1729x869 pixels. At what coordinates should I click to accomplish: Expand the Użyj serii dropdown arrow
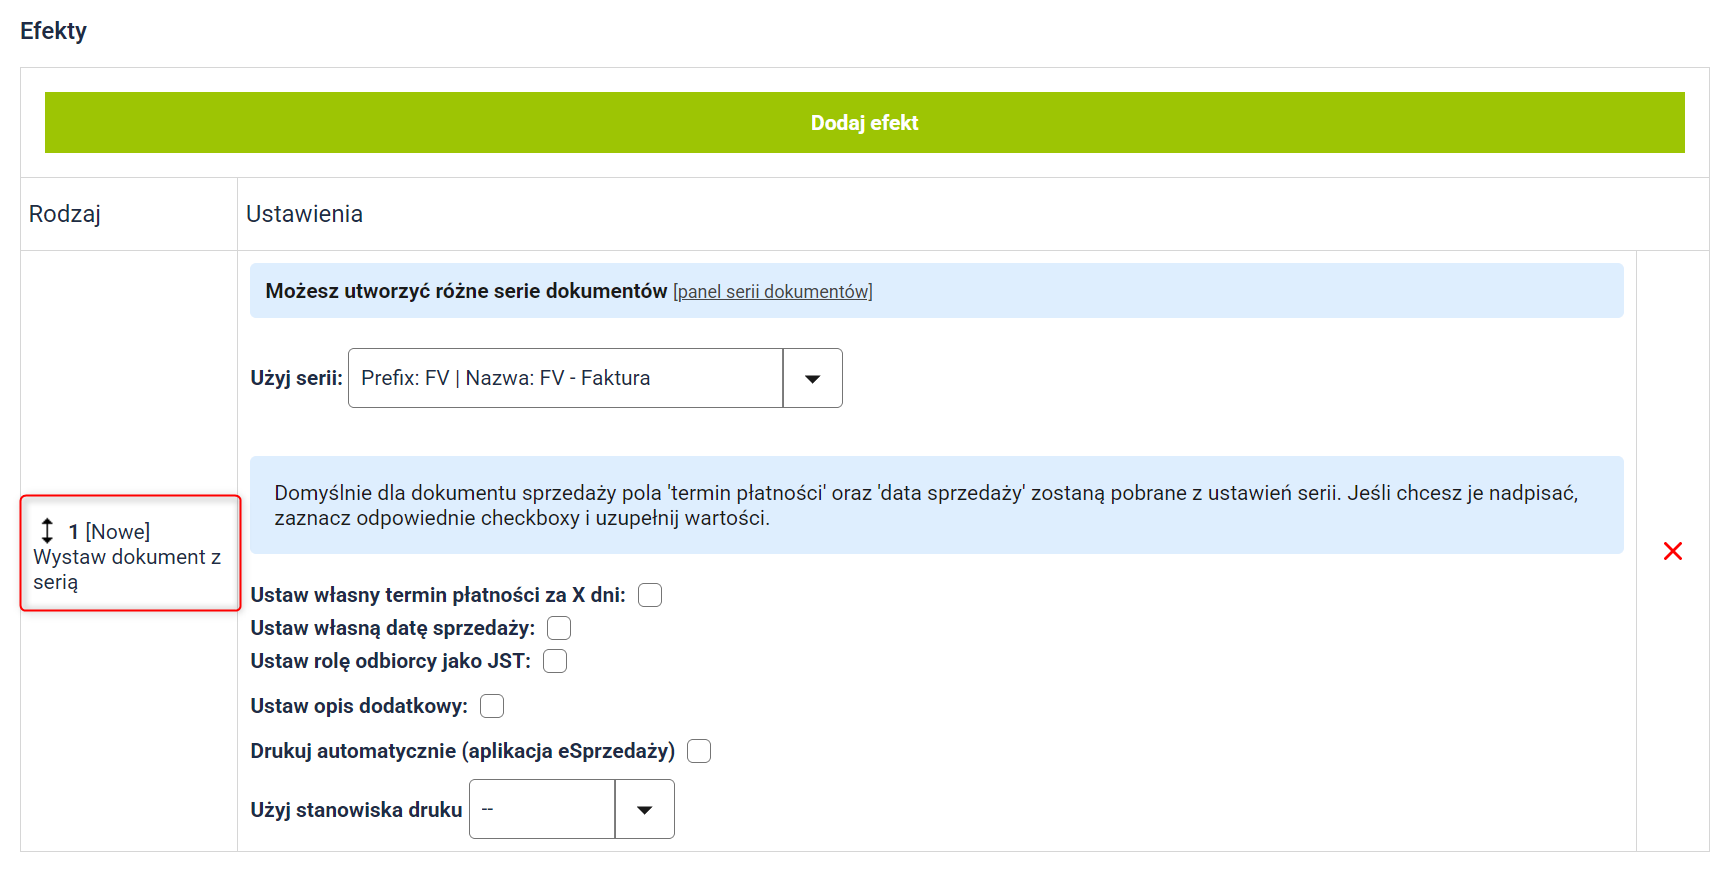[x=812, y=378]
